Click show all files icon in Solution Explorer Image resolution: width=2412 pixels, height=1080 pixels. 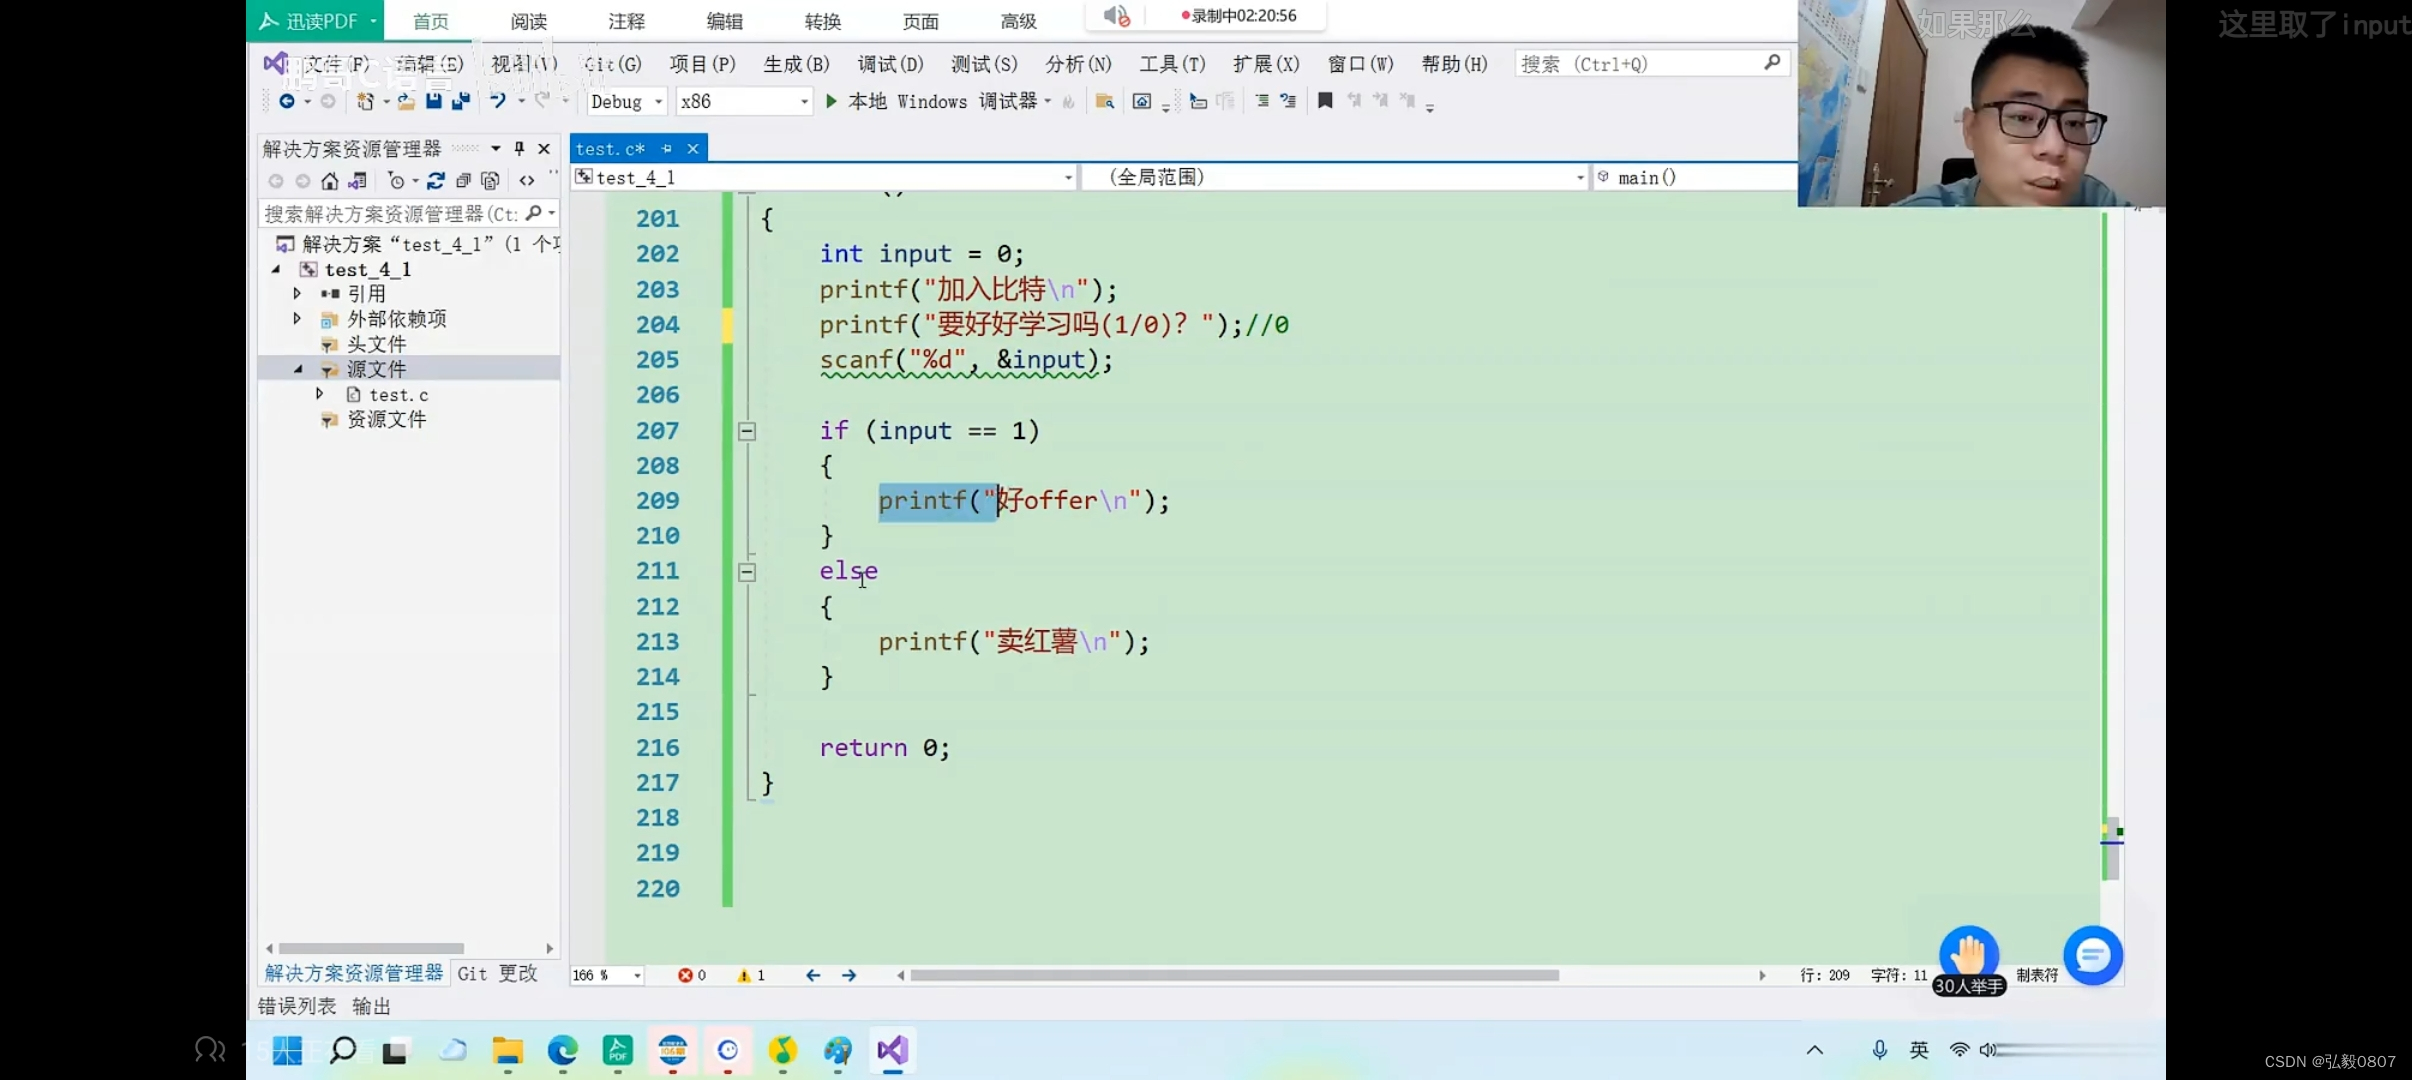490,181
